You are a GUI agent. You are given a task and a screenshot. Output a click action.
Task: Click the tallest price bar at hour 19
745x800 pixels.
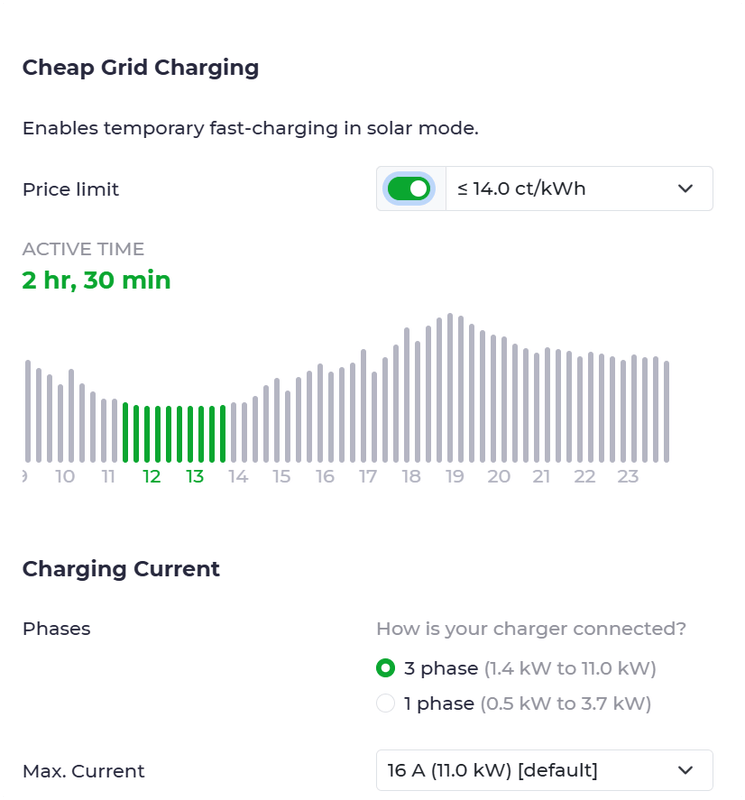click(450, 388)
